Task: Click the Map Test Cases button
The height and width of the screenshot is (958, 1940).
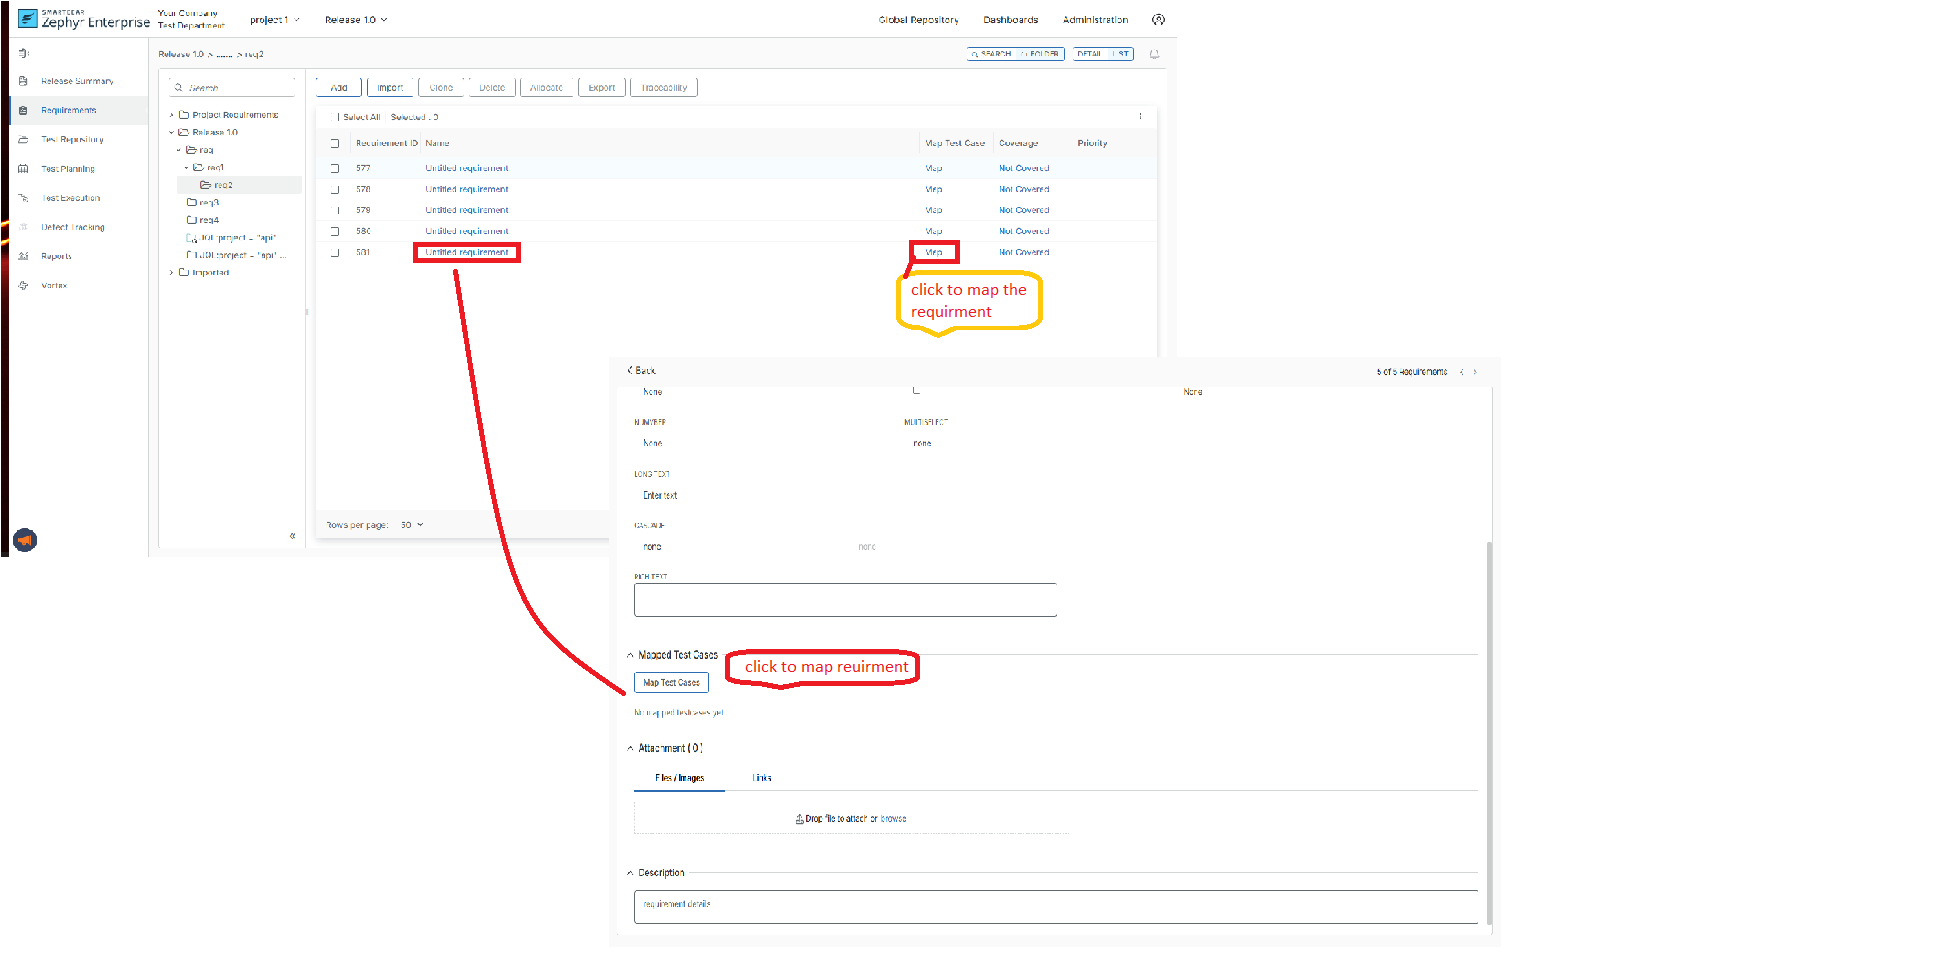Action: (671, 683)
